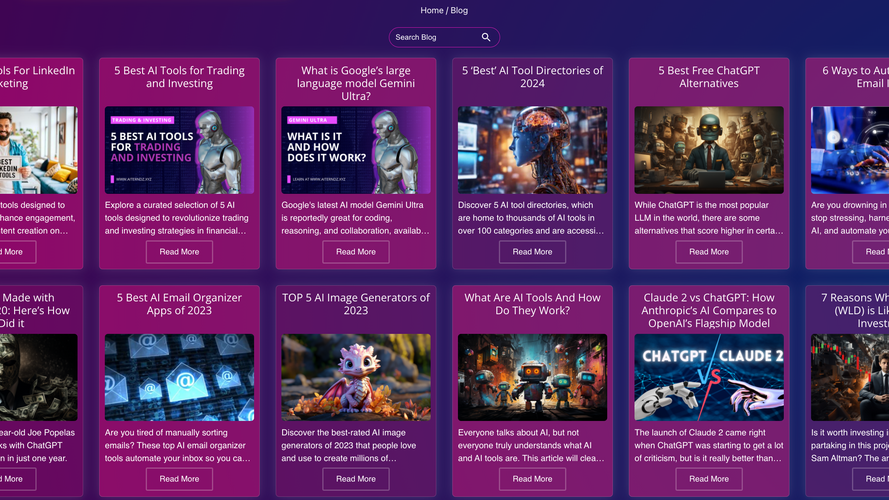Click excerpt 'The launch of Claude 2 came right'
The image size is (889, 500).
(709, 445)
